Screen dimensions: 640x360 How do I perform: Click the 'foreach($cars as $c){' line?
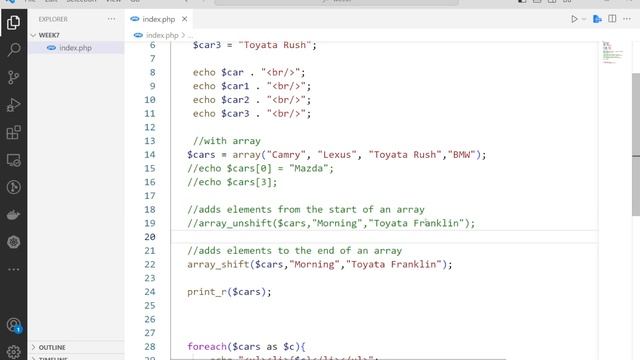tap(246, 347)
